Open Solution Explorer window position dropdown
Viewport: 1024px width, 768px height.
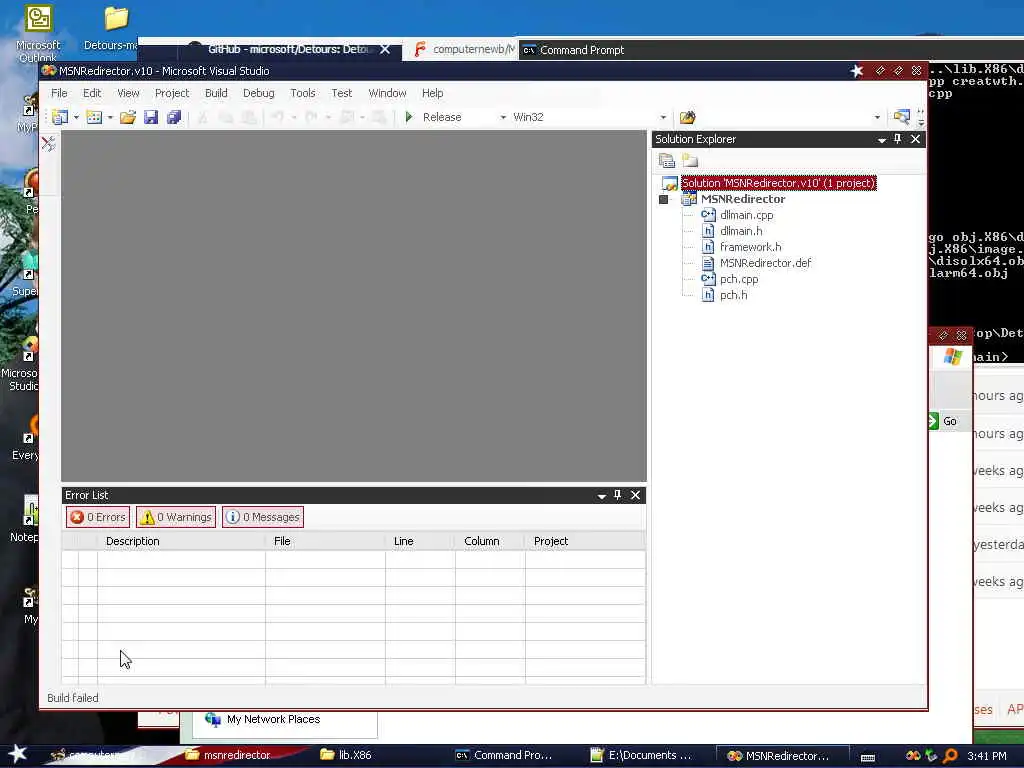(x=882, y=140)
